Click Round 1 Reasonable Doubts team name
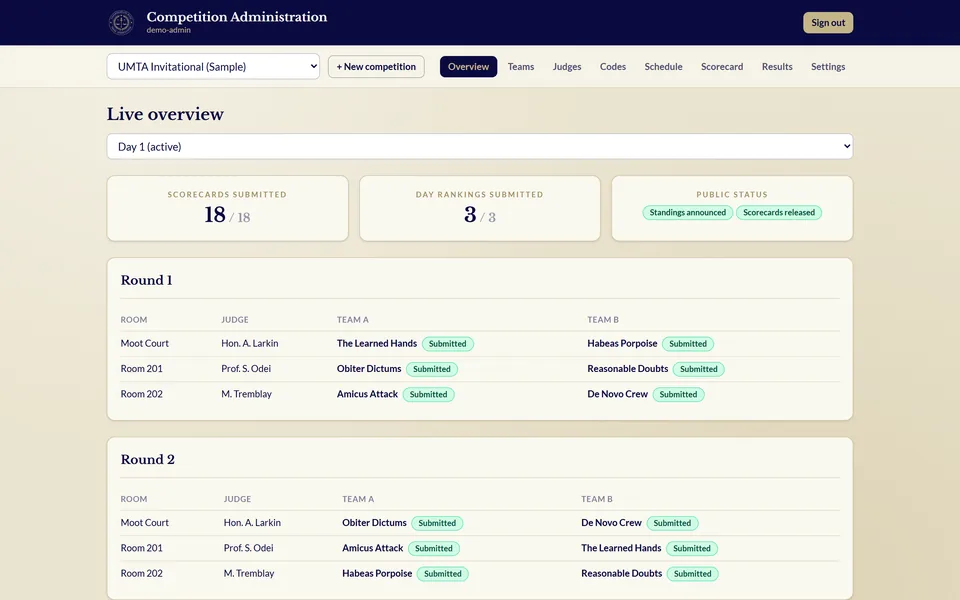This screenshot has height=600, width=960. [628, 369]
